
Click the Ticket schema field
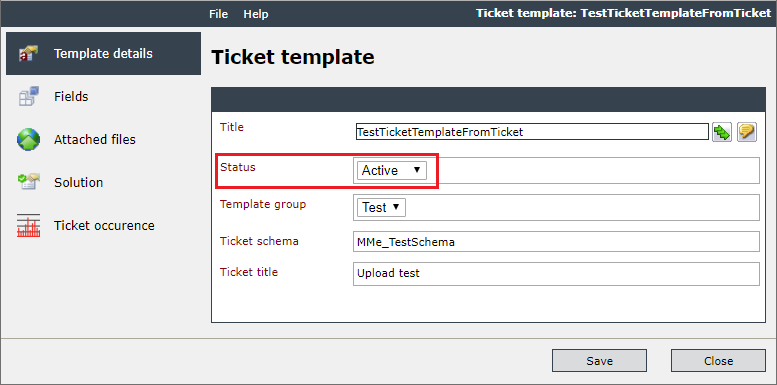pyautogui.click(x=556, y=242)
